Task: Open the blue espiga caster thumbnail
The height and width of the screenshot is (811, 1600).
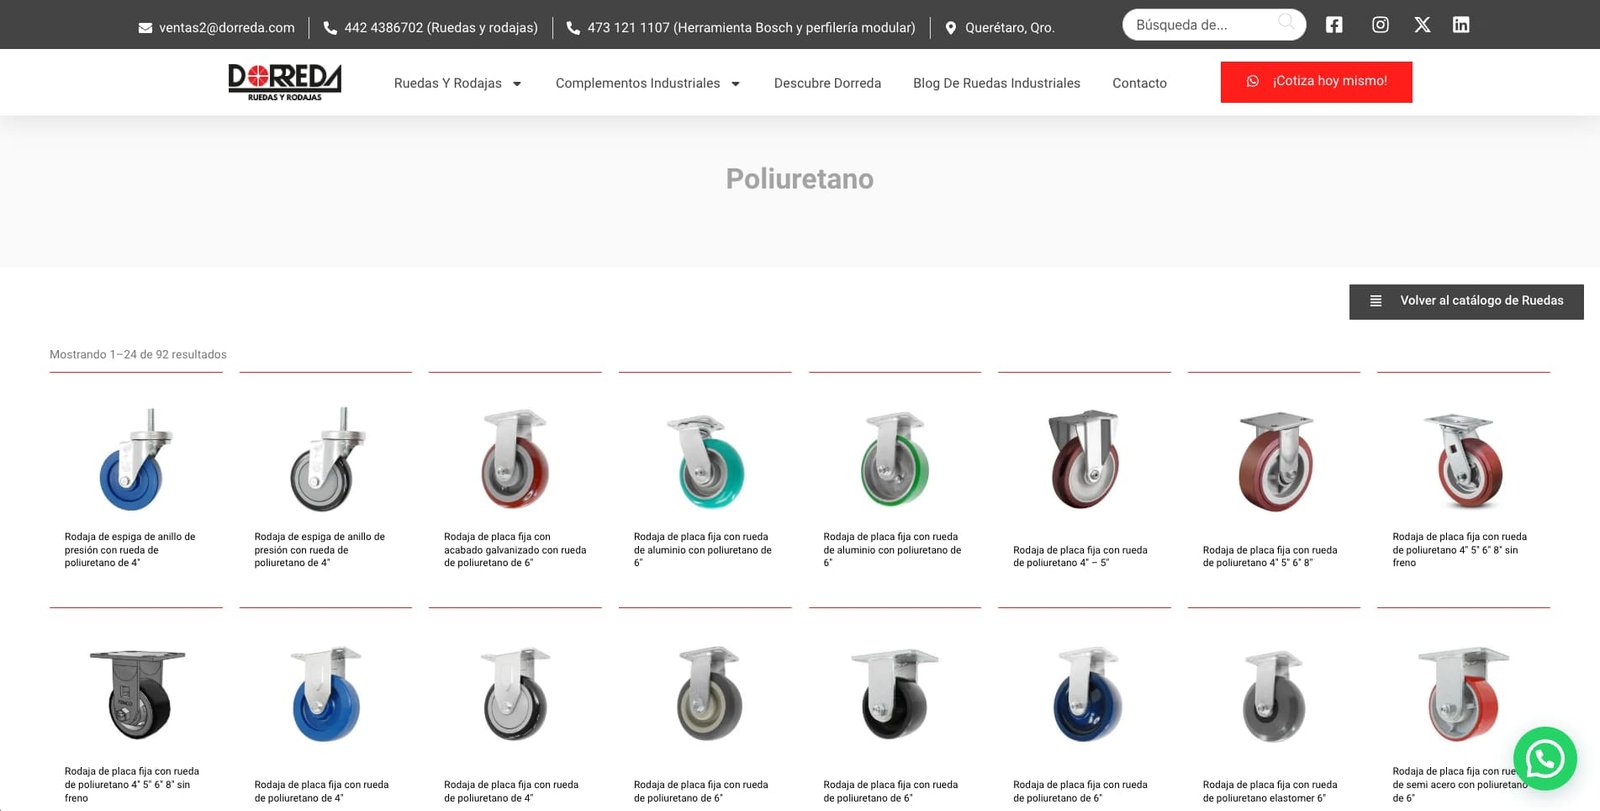Action: (136, 459)
